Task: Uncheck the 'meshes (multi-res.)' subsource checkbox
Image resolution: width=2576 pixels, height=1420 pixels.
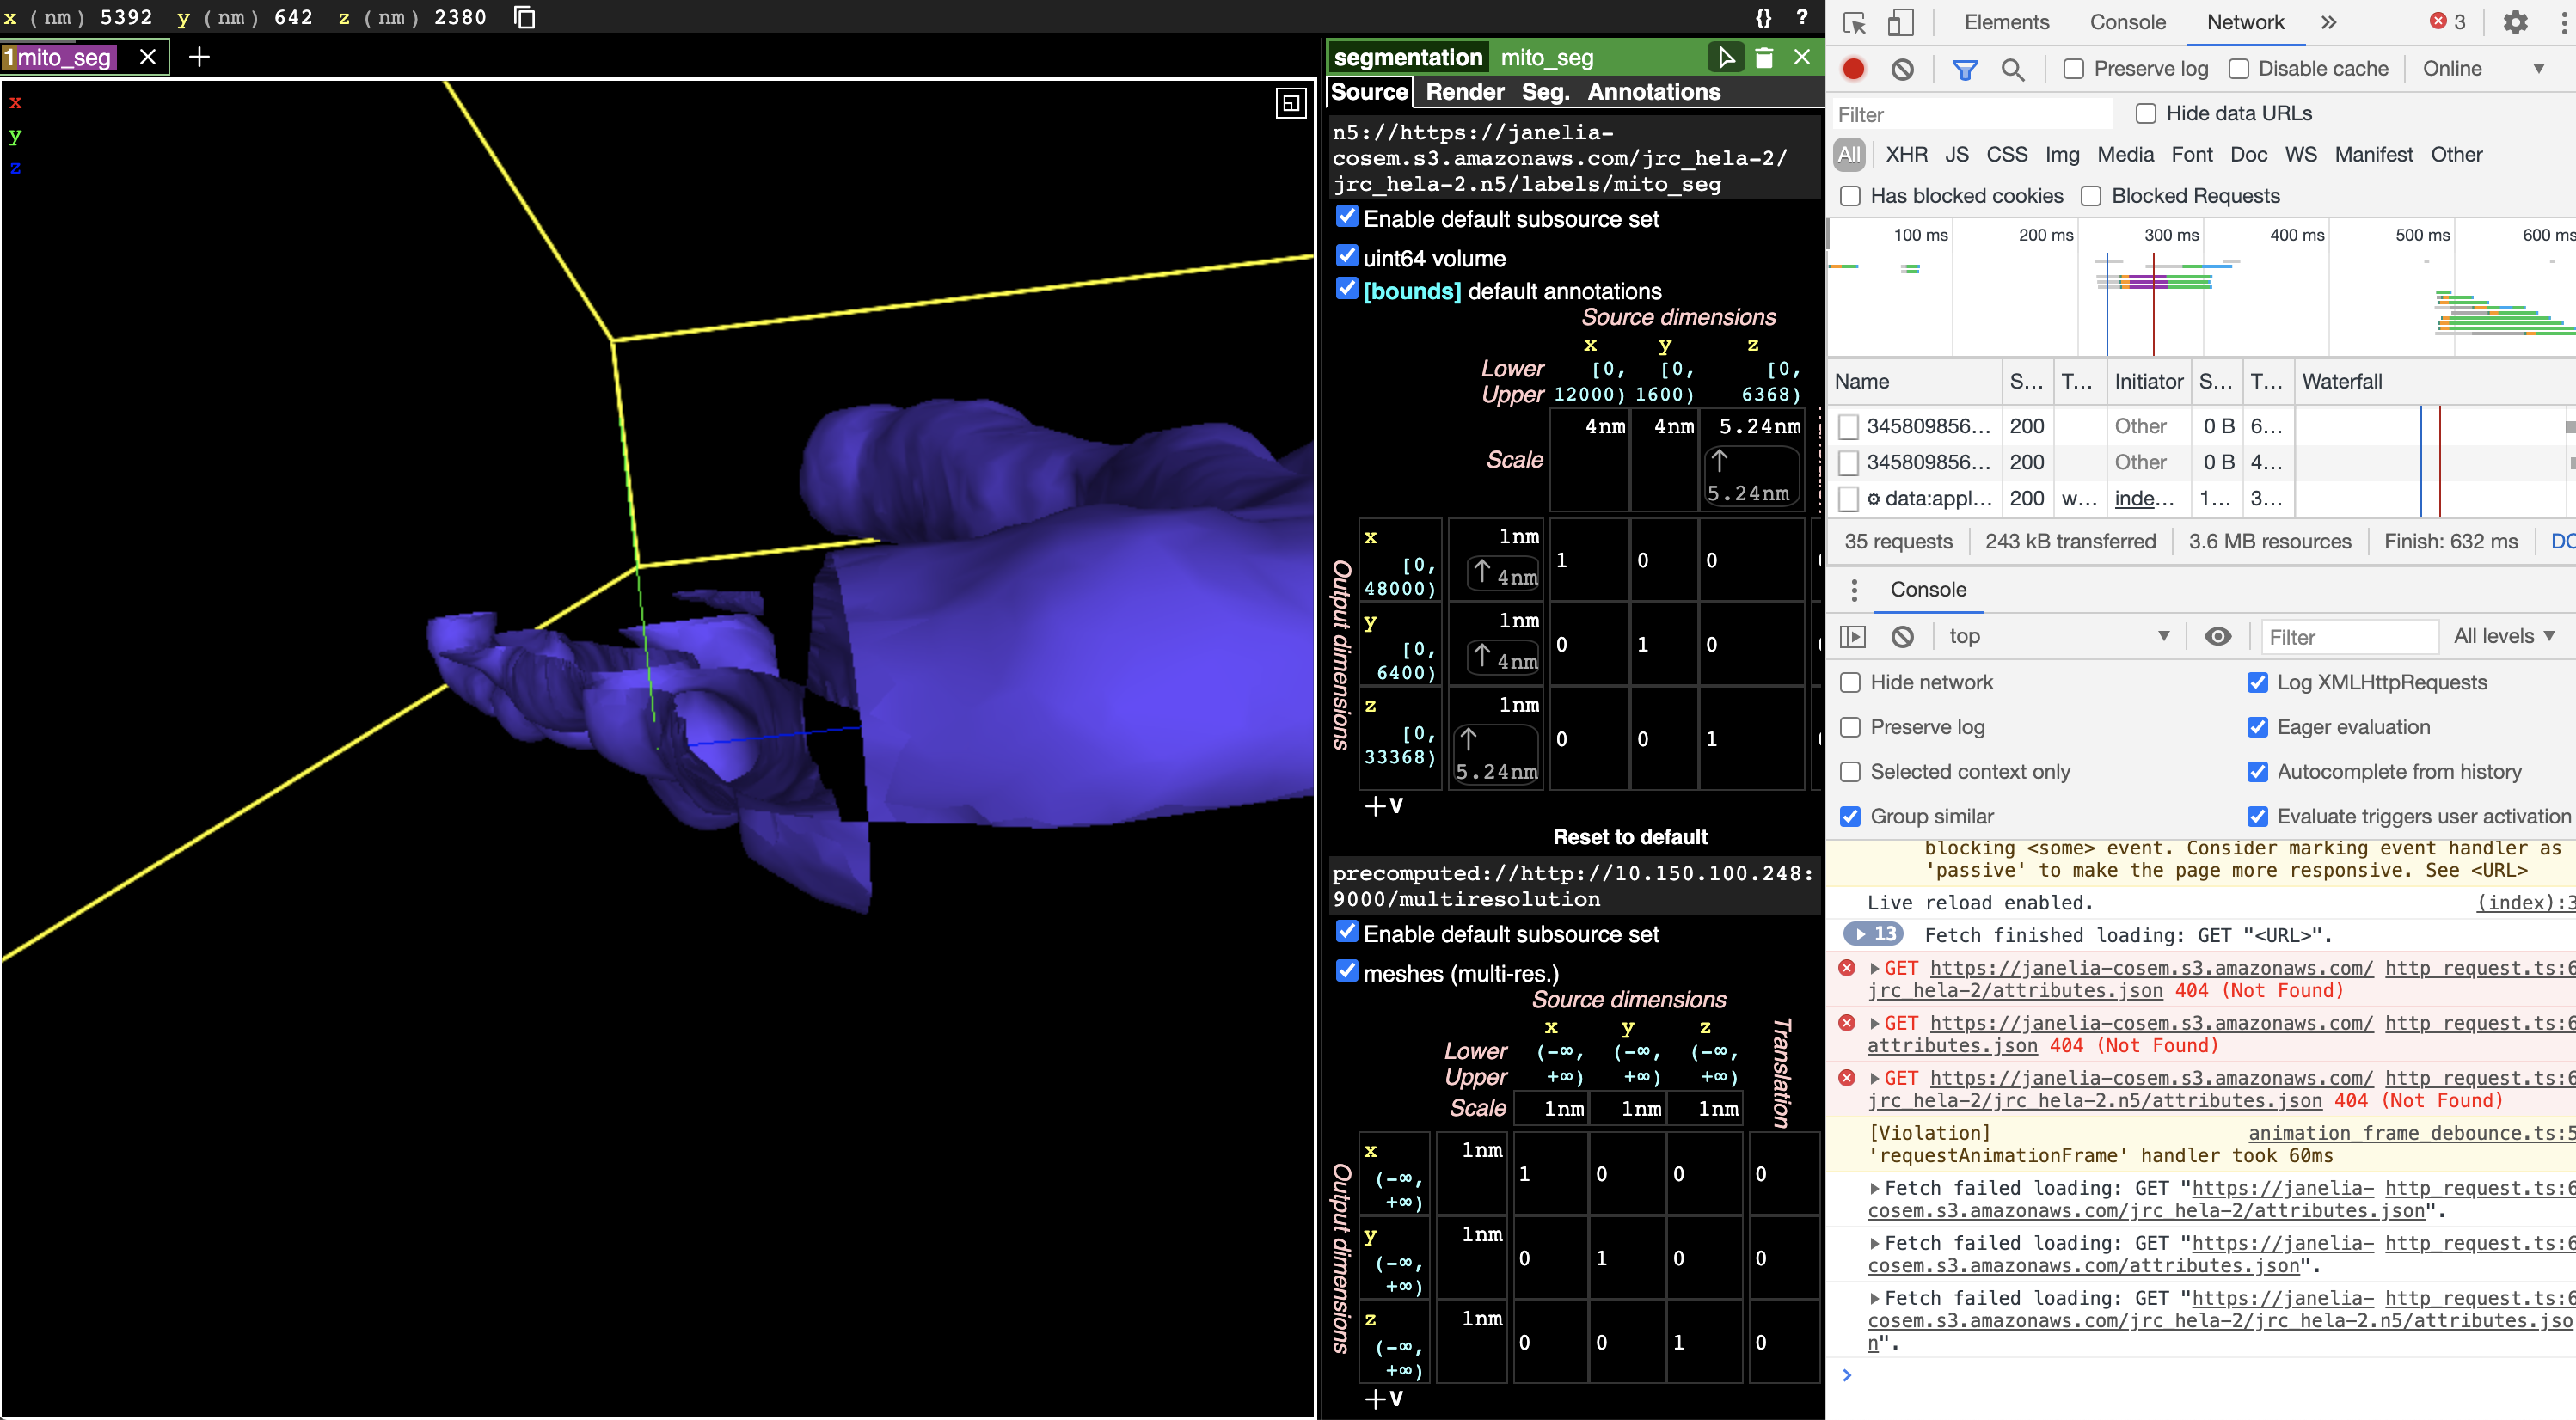Action: point(1347,972)
